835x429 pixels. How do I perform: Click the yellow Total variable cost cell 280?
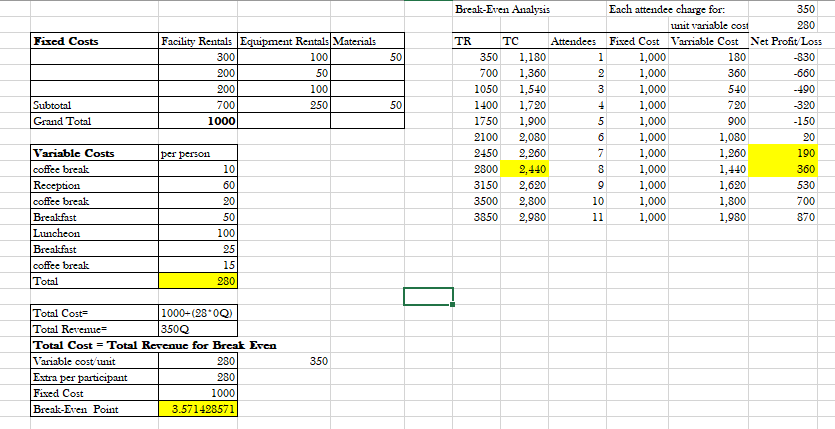click(198, 281)
